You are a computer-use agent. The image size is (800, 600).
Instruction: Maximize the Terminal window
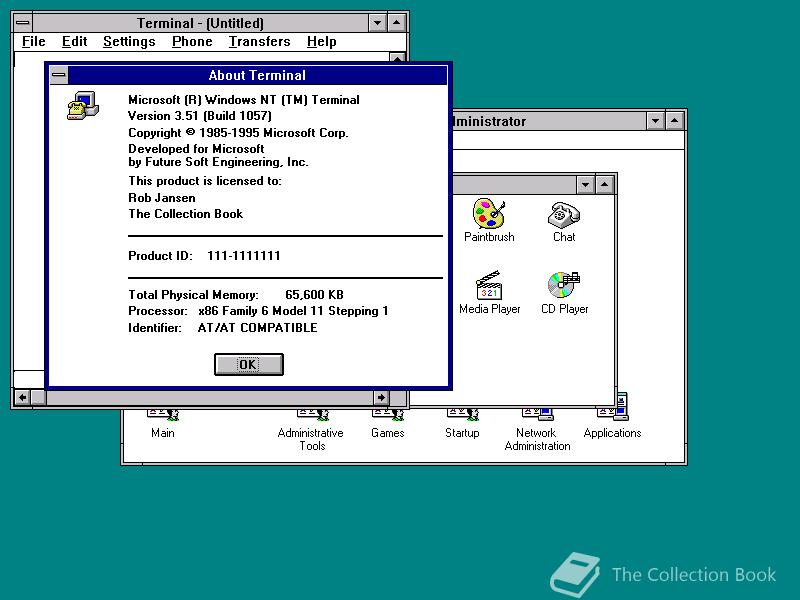pyautogui.click(x=396, y=23)
